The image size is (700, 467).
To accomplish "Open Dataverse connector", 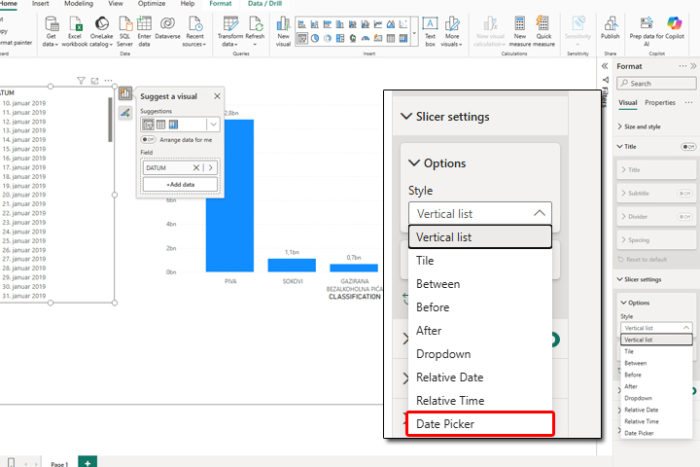I will [167, 28].
